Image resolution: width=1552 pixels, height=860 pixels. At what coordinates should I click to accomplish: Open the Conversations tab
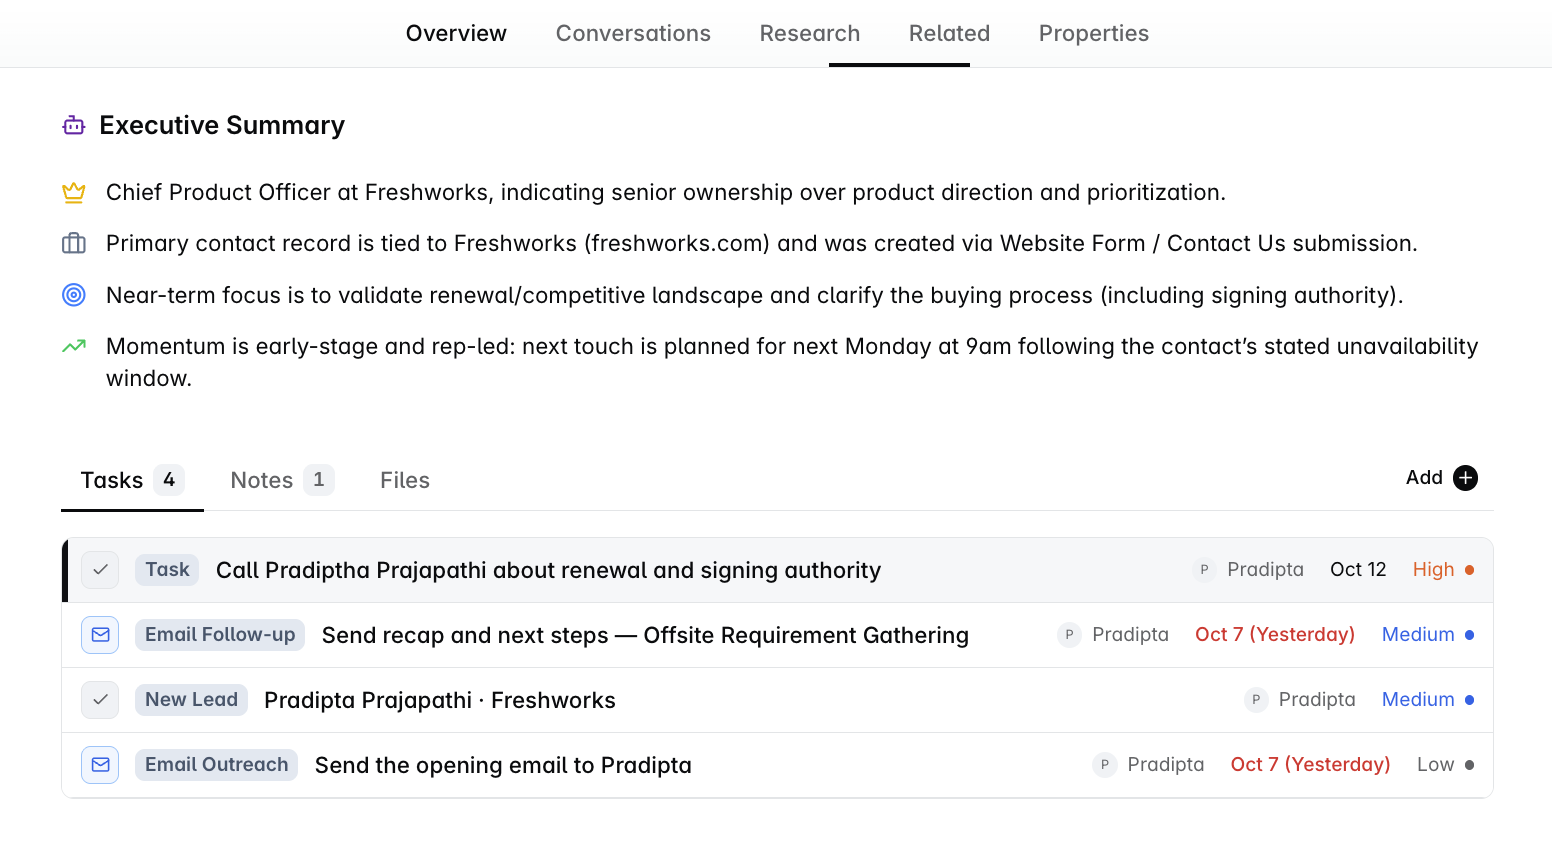pos(633,33)
